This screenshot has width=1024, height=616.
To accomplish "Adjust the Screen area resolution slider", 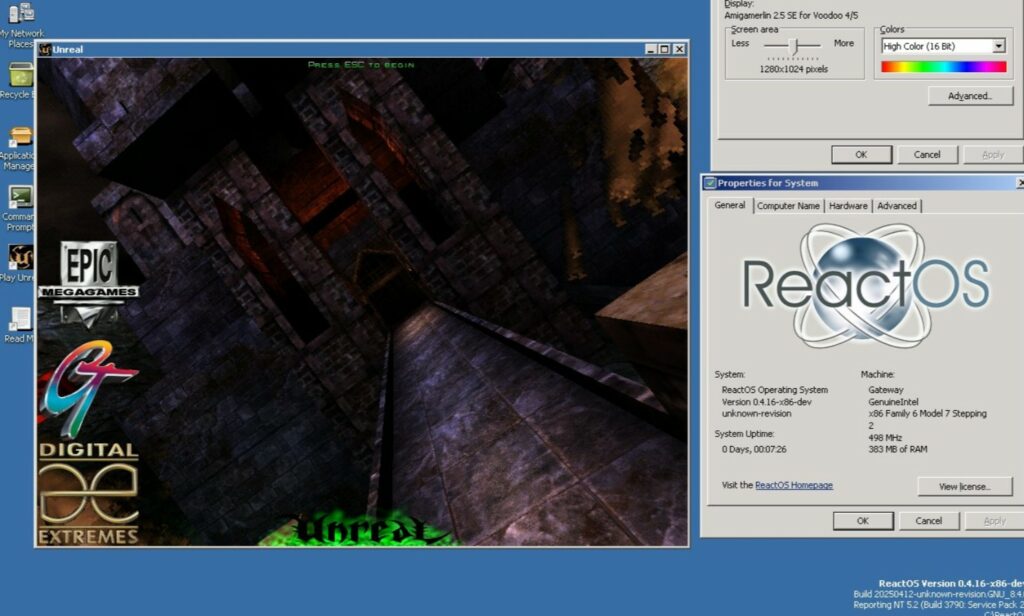I will (794, 45).
